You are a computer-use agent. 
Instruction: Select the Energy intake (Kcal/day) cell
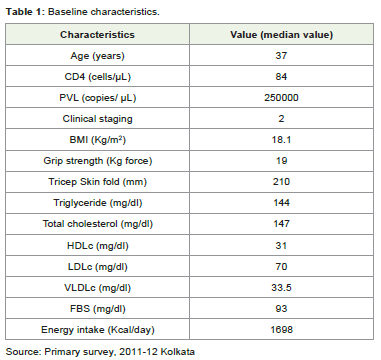[97, 330]
